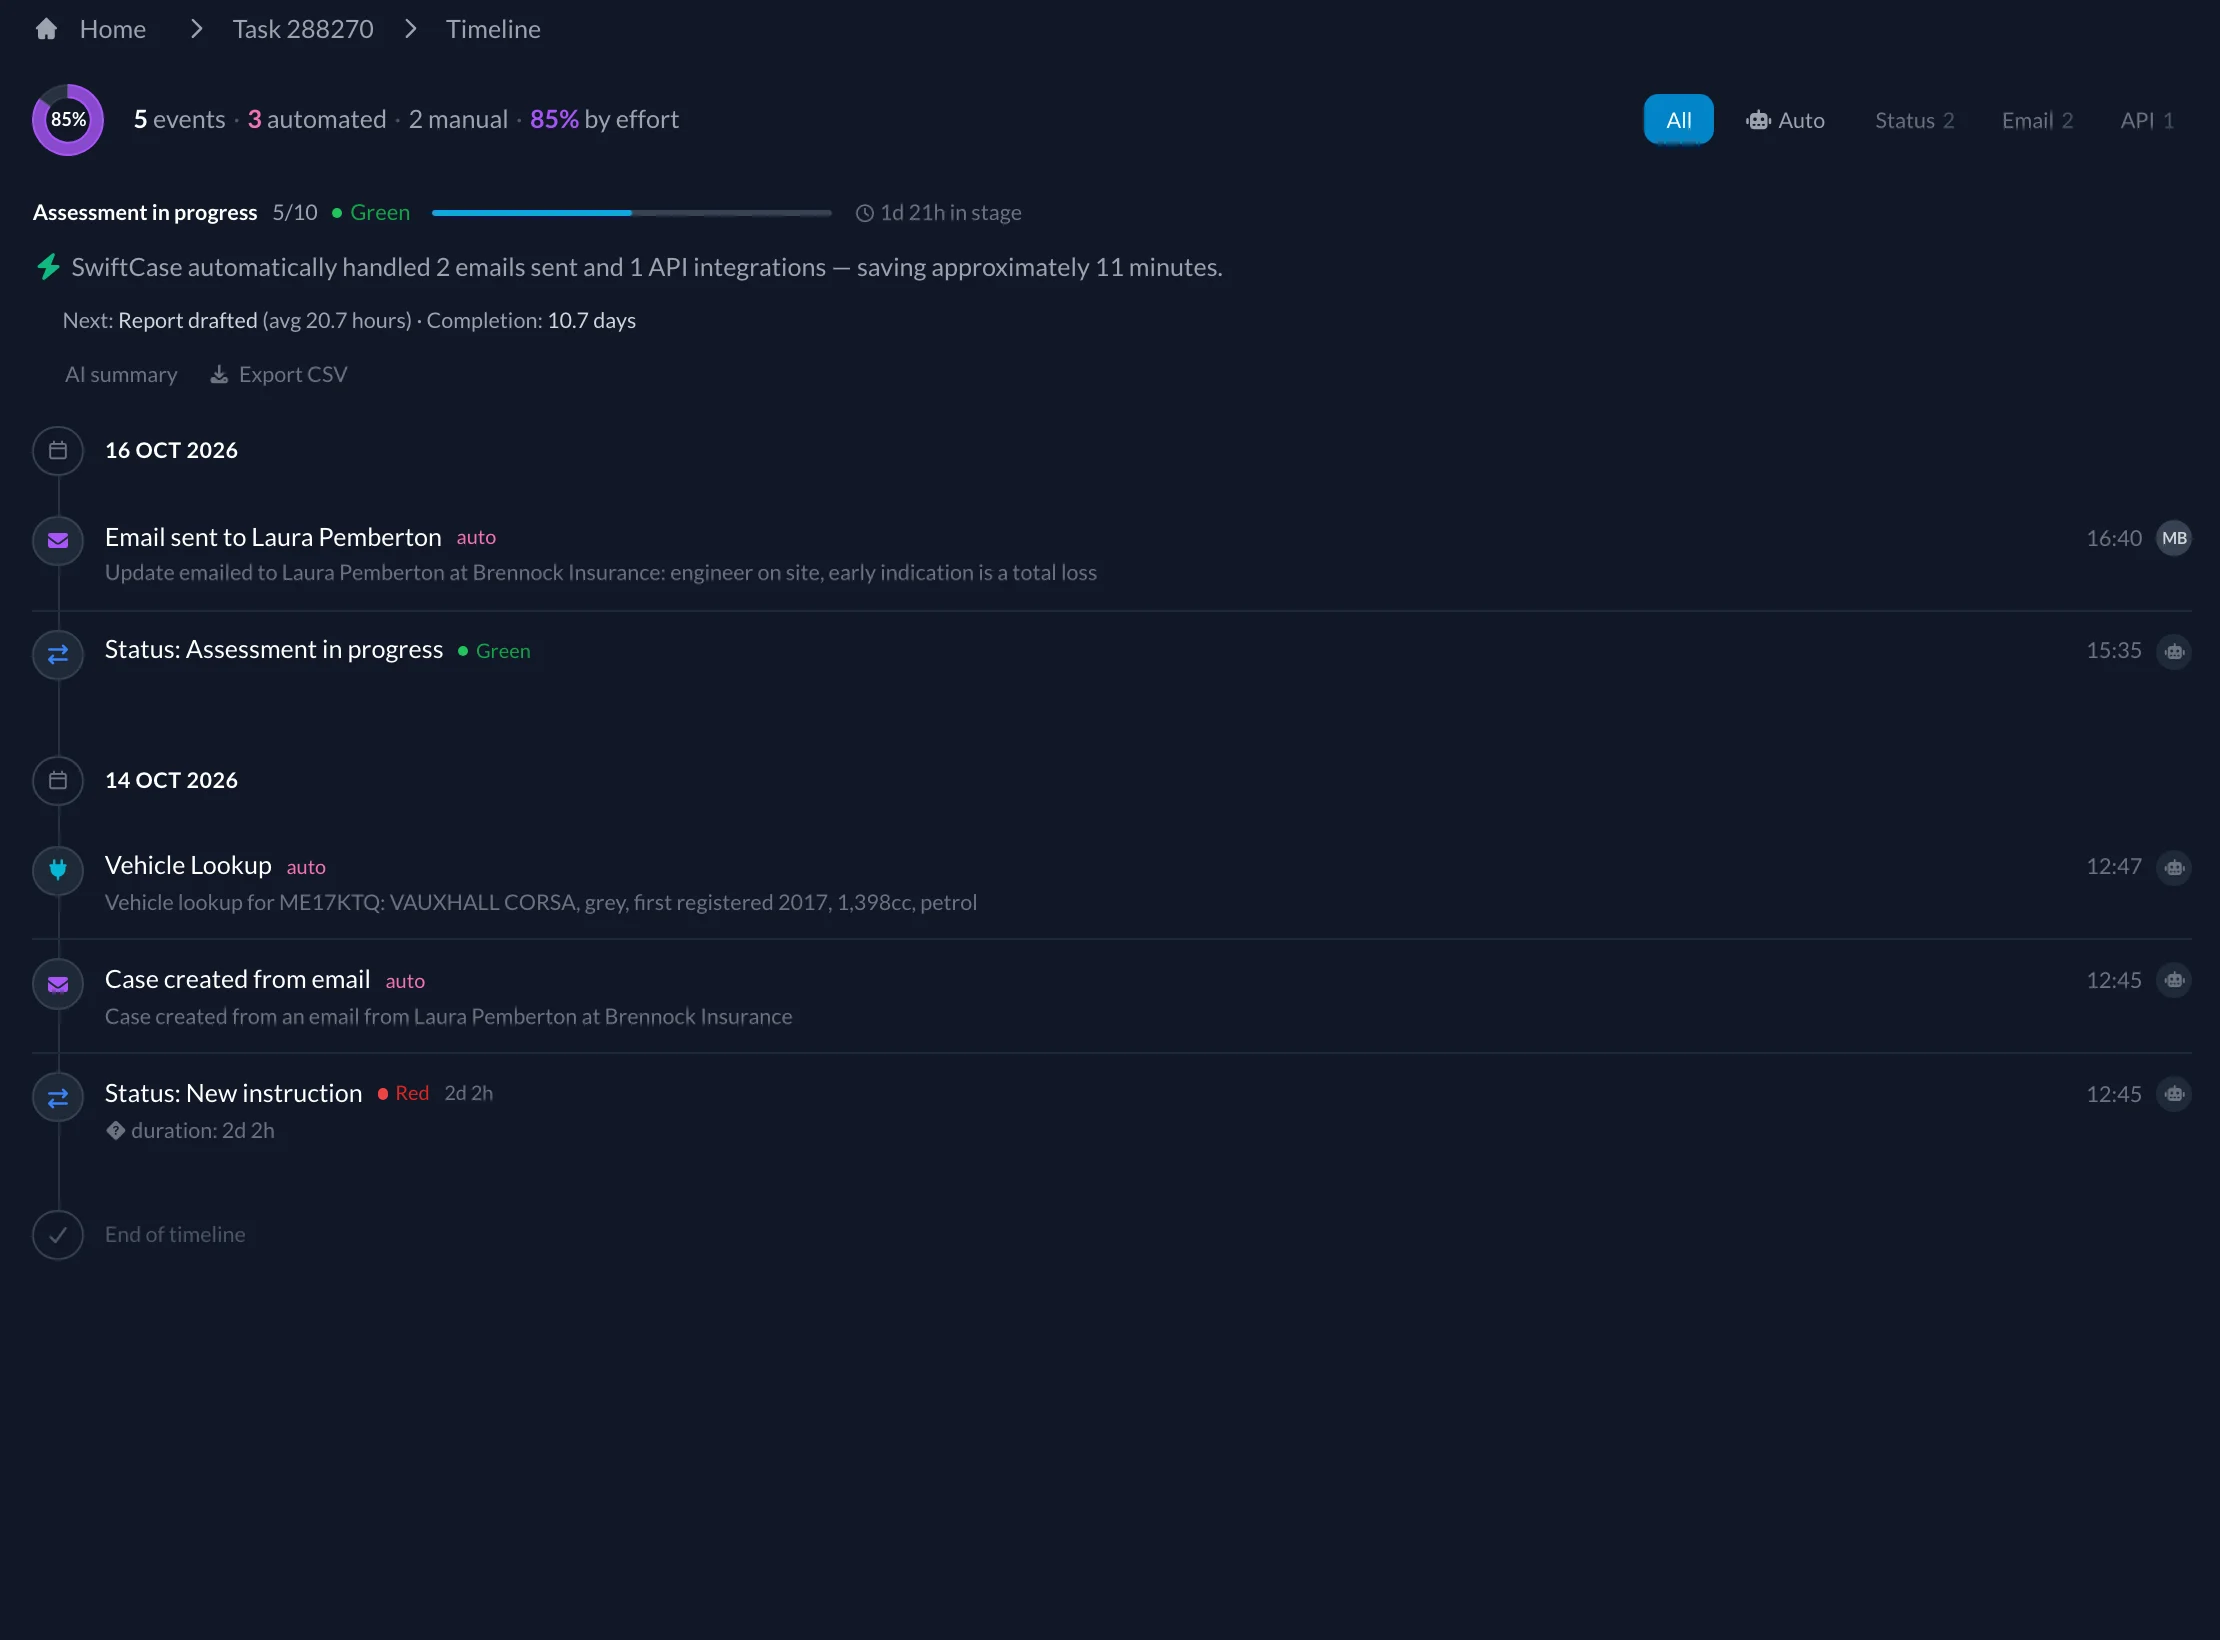
Task: Click the 85% effort donut chart
Action: (68, 120)
